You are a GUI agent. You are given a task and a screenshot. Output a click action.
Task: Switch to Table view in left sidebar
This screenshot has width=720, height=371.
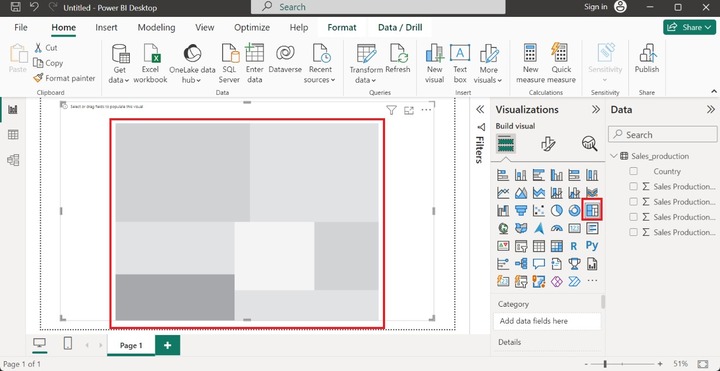pyautogui.click(x=13, y=135)
